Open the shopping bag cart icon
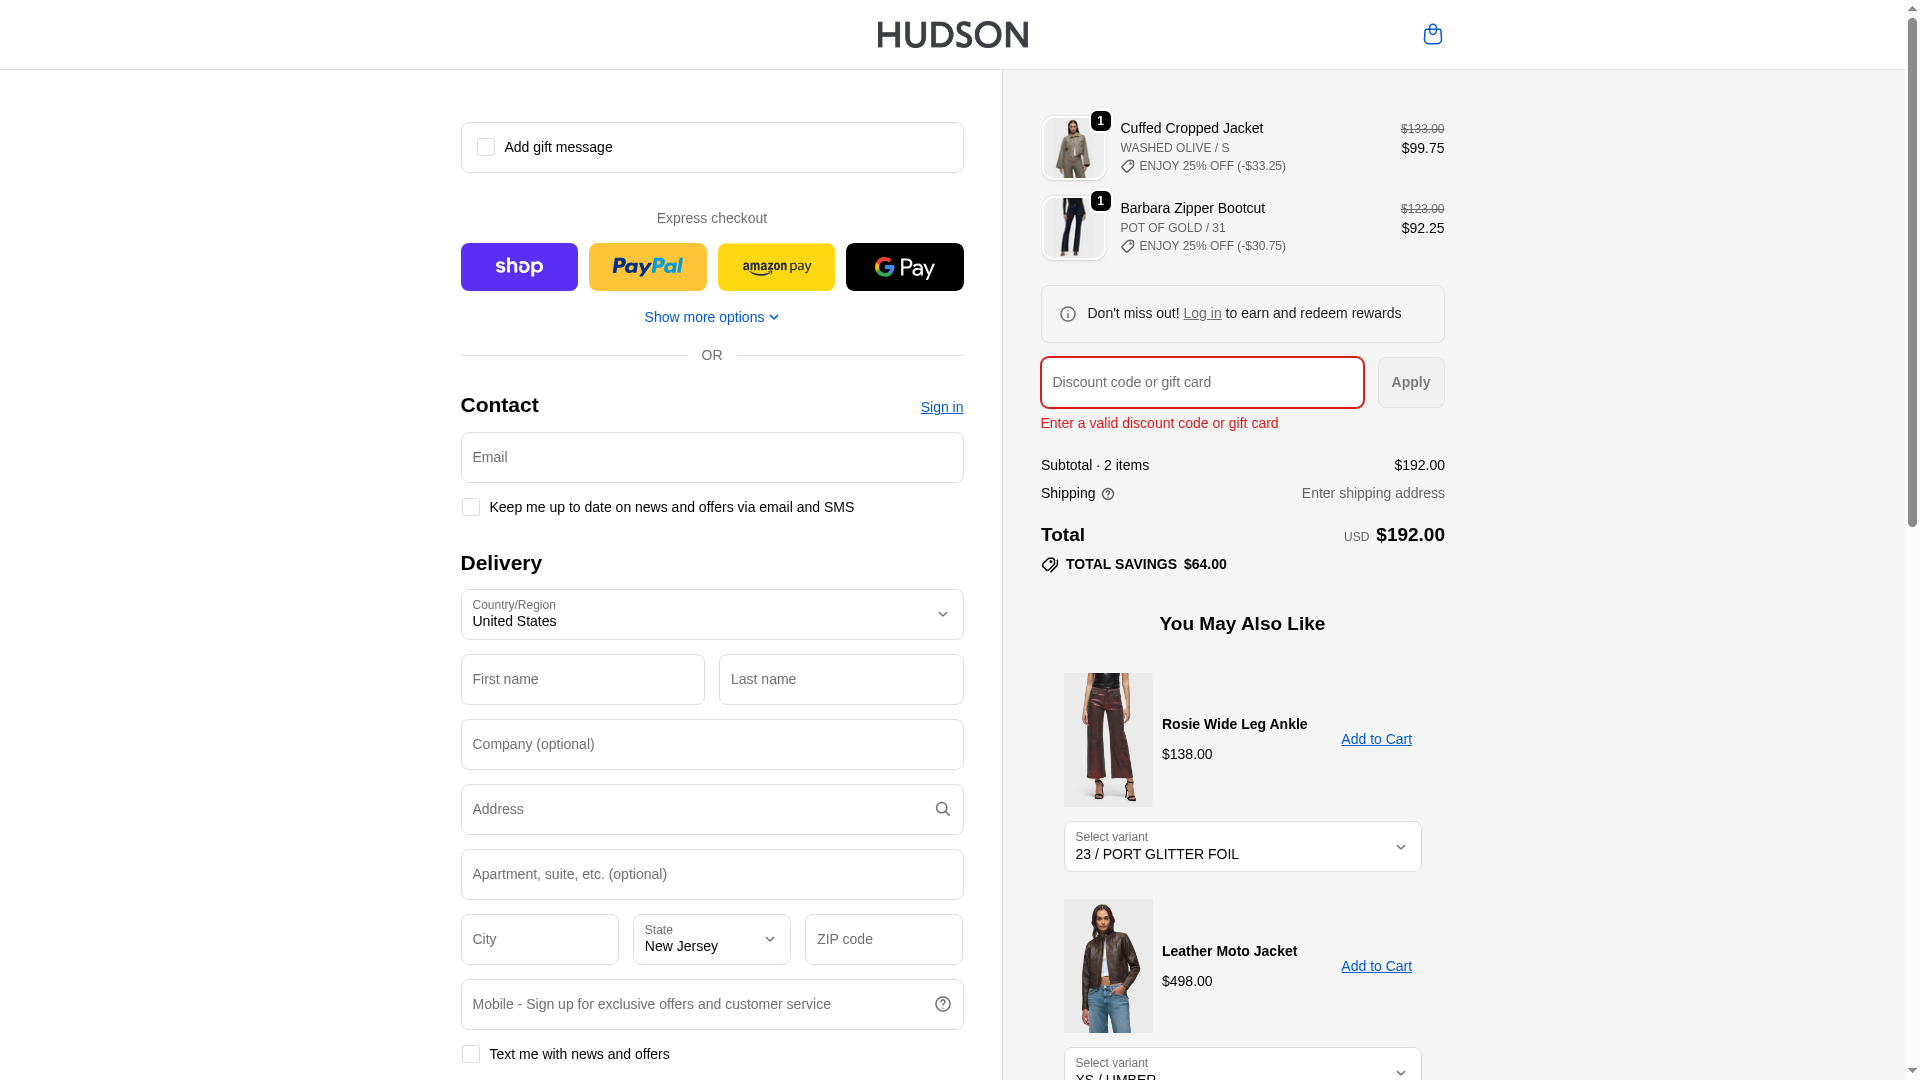The width and height of the screenshot is (1920, 1080). tap(1432, 34)
